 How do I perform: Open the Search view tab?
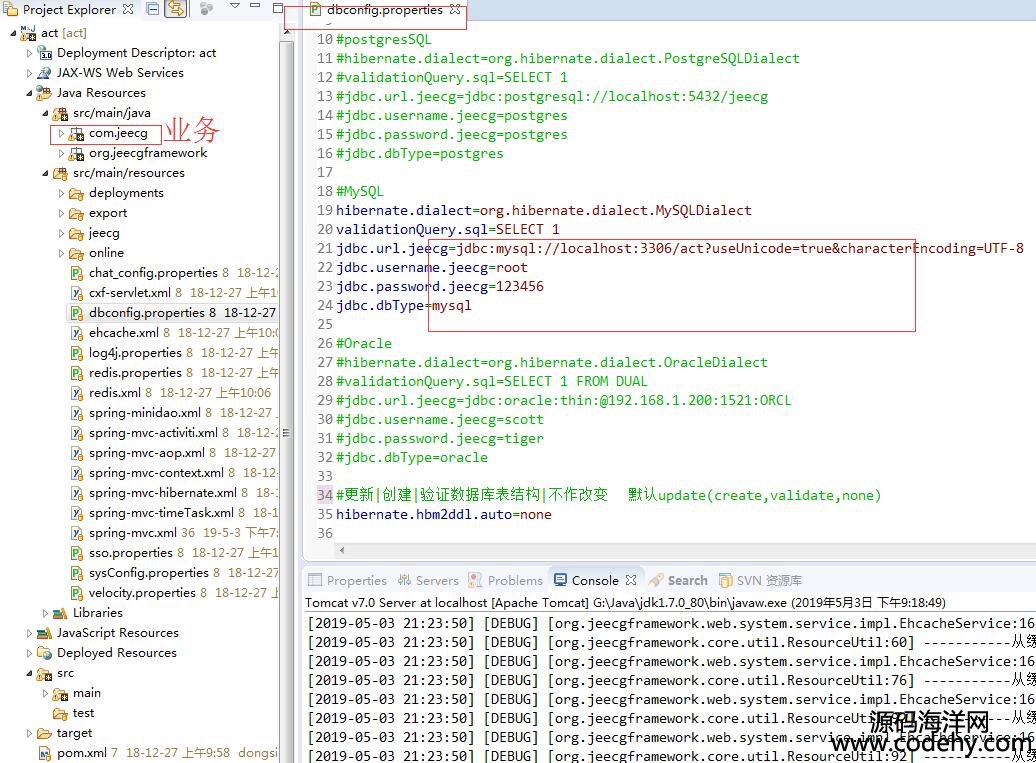tap(679, 581)
